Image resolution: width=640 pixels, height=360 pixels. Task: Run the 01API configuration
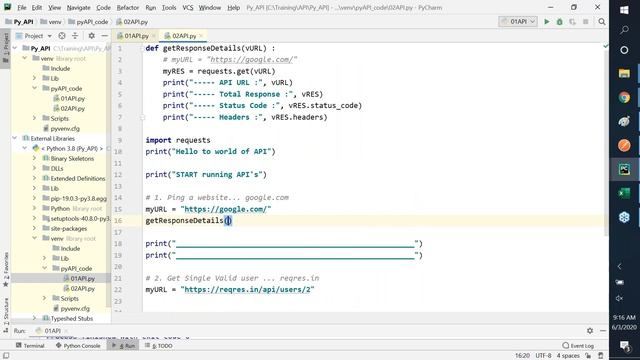coord(547,22)
